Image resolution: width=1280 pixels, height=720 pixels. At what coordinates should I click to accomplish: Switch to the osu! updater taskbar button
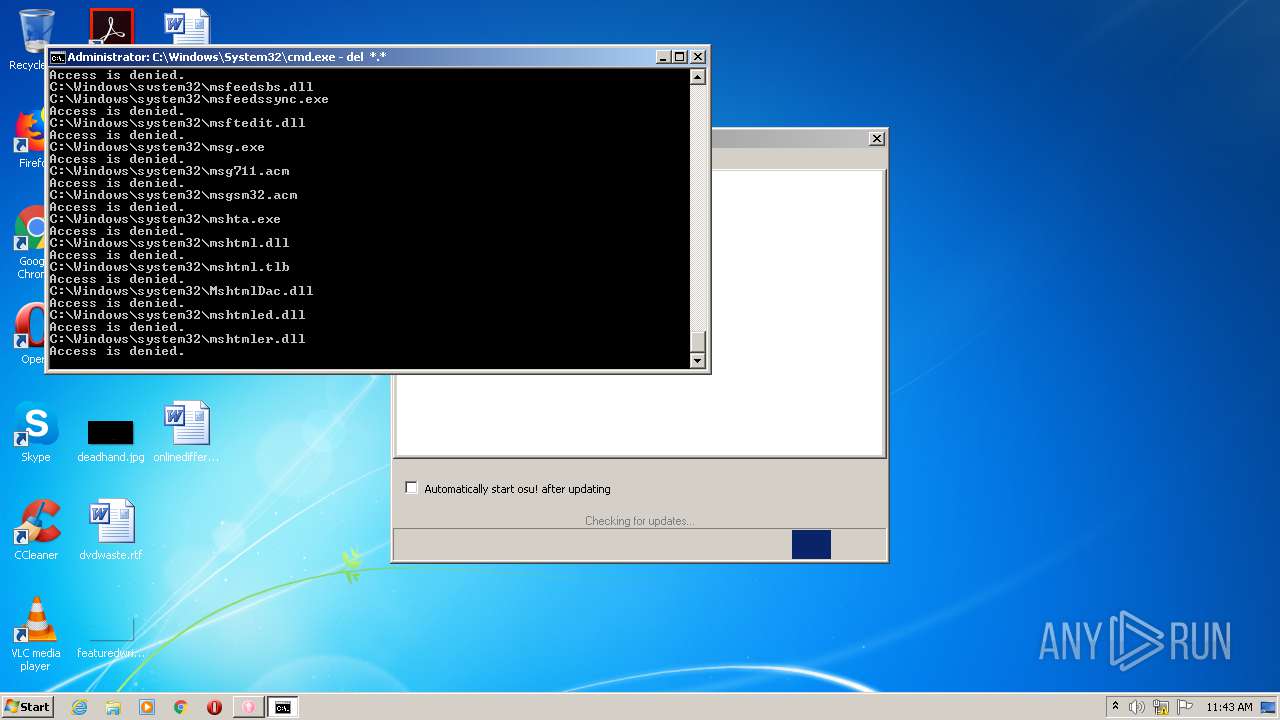tap(248, 707)
